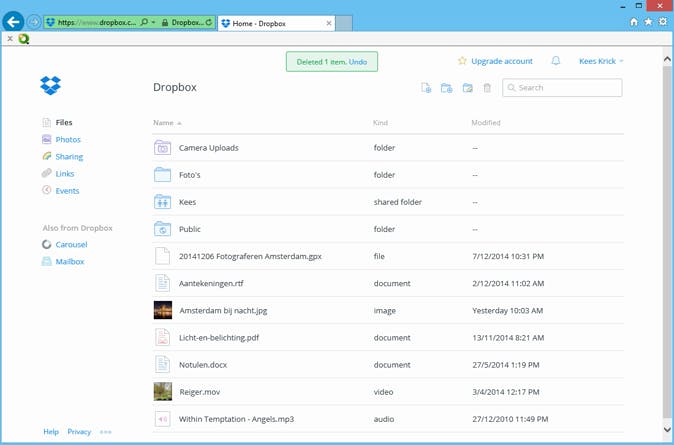Viewport: 674px width, 445px height.
Task: Open the Privacy link in the footer
Action: pos(79,432)
